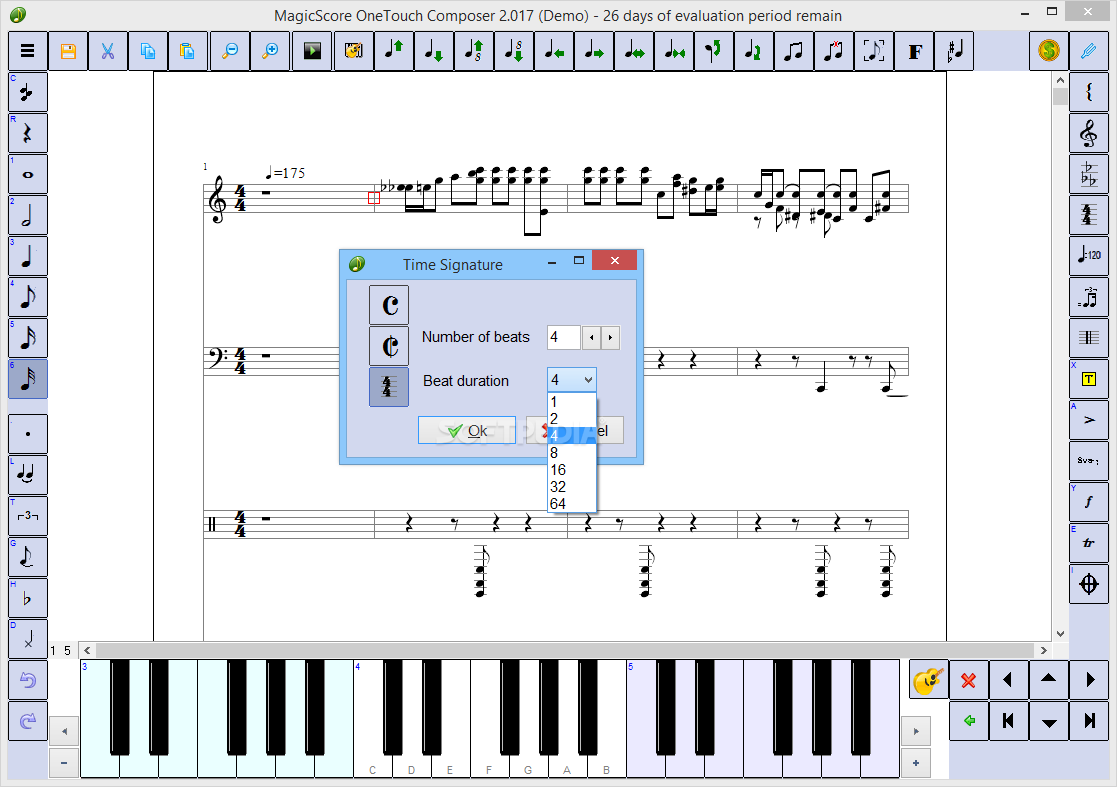Image resolution: width=1117 pixels, height=787 pixels.
Task: Click the Number of beats field
Action: pos(563,337)
